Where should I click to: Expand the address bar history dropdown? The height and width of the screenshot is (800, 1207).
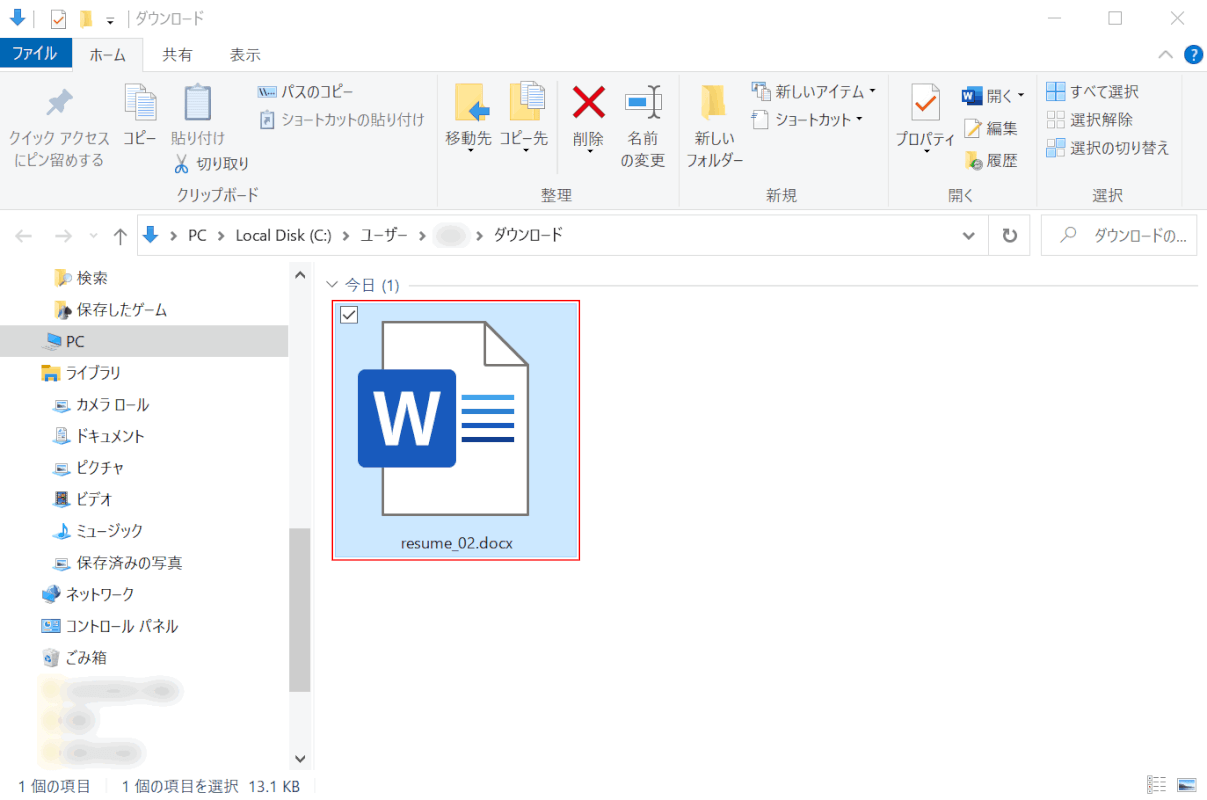tap(968, 236)
